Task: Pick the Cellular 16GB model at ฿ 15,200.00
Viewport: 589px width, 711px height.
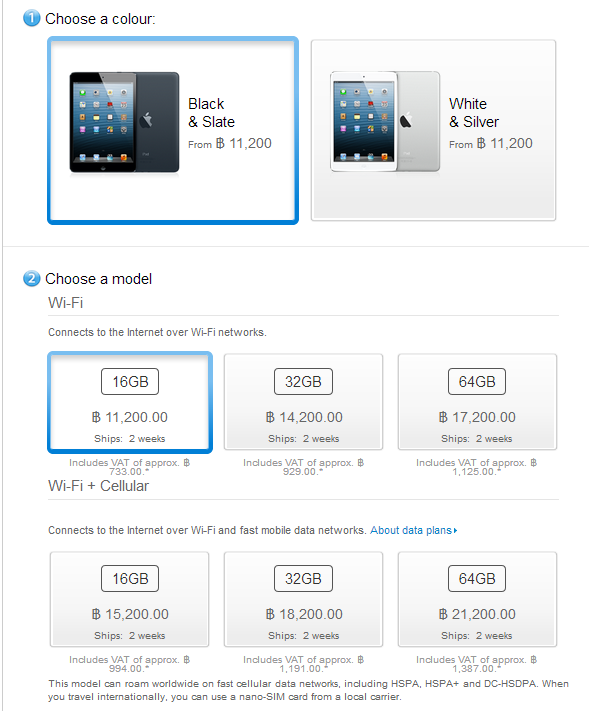Action: point(130,599)
